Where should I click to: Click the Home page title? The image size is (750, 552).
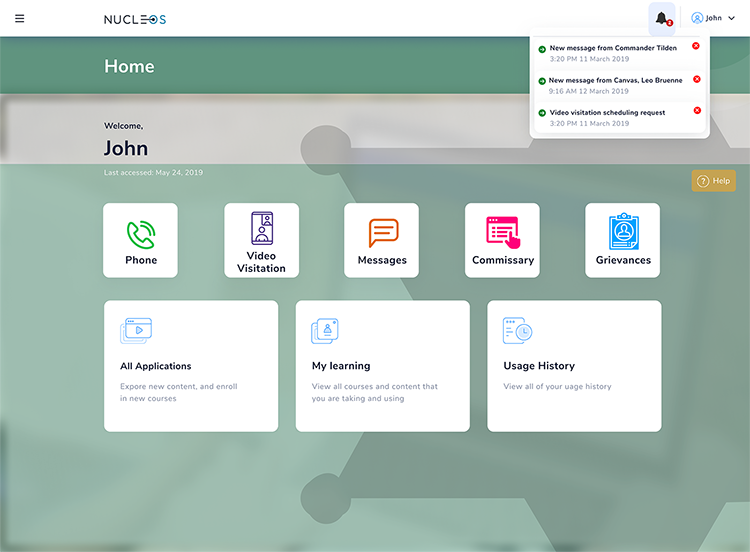(x=129, y=66)
